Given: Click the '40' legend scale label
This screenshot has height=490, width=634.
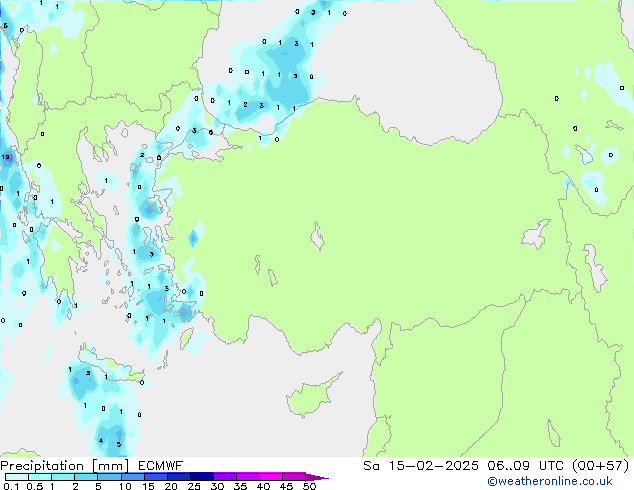Looking at the screenshot, I should point(263,486).
